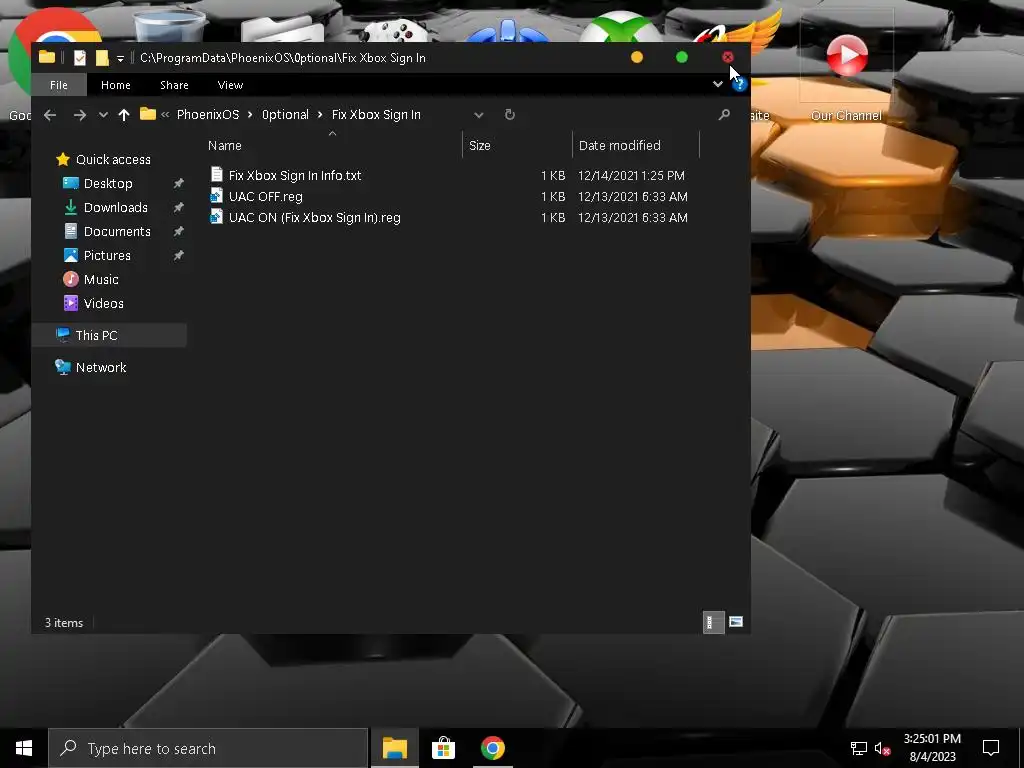This screenshot has width=1024, height=768.
Task: Open the File menu
Action: pyautogui.click(x=59, y=85)
